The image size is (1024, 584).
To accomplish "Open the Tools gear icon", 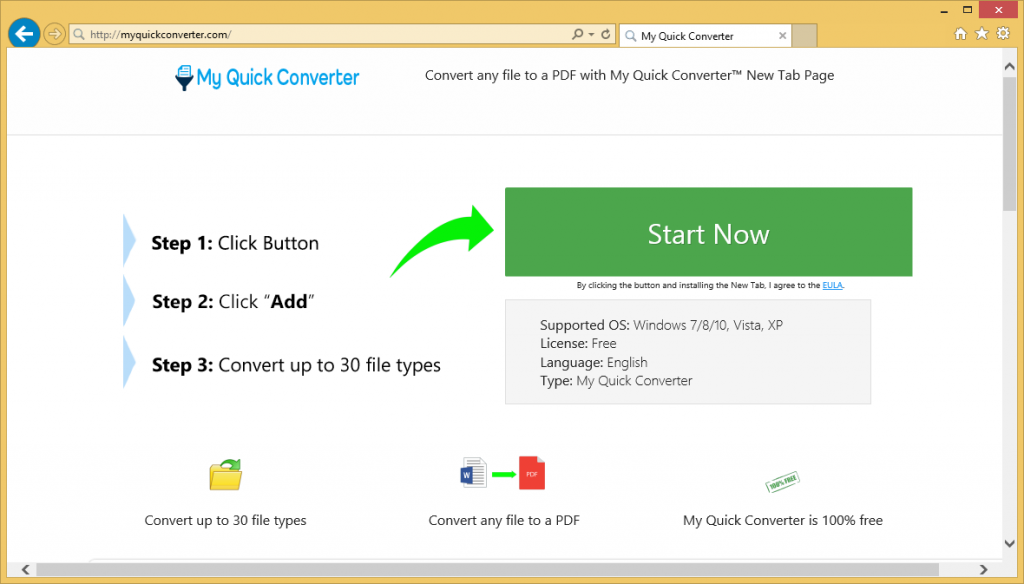I will point(1003,33).
